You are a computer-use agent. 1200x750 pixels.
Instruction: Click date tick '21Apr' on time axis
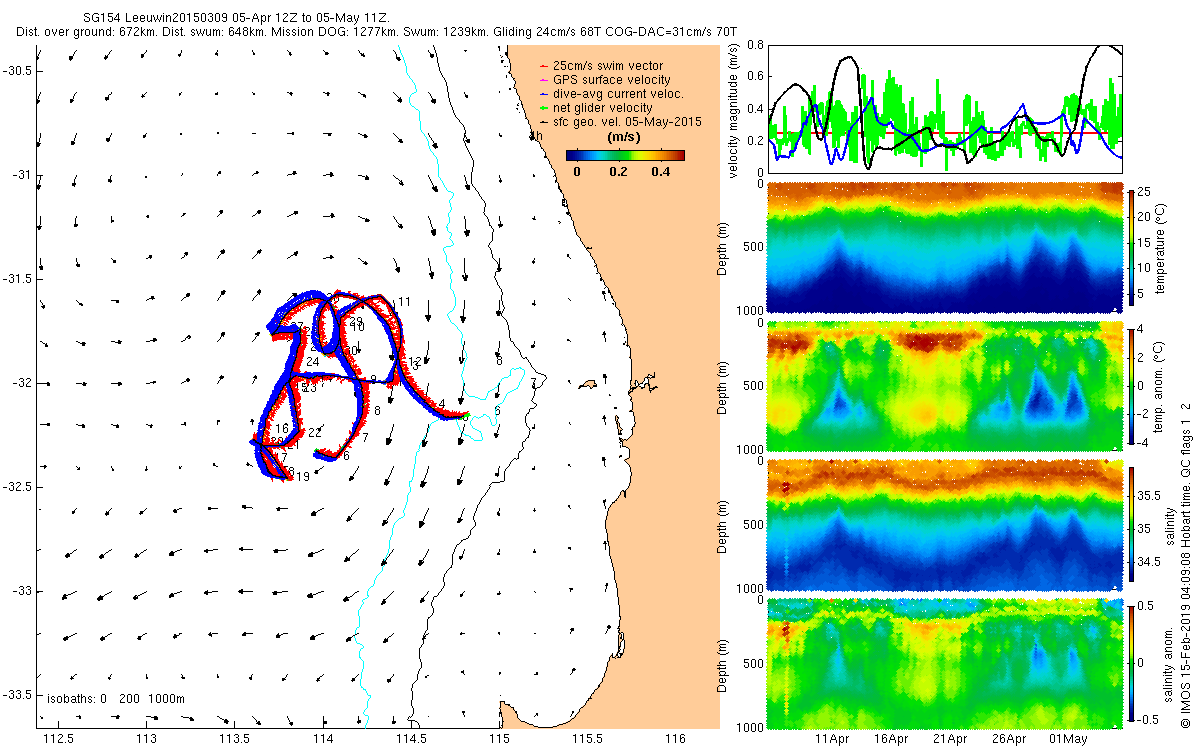tap(951, 739)
